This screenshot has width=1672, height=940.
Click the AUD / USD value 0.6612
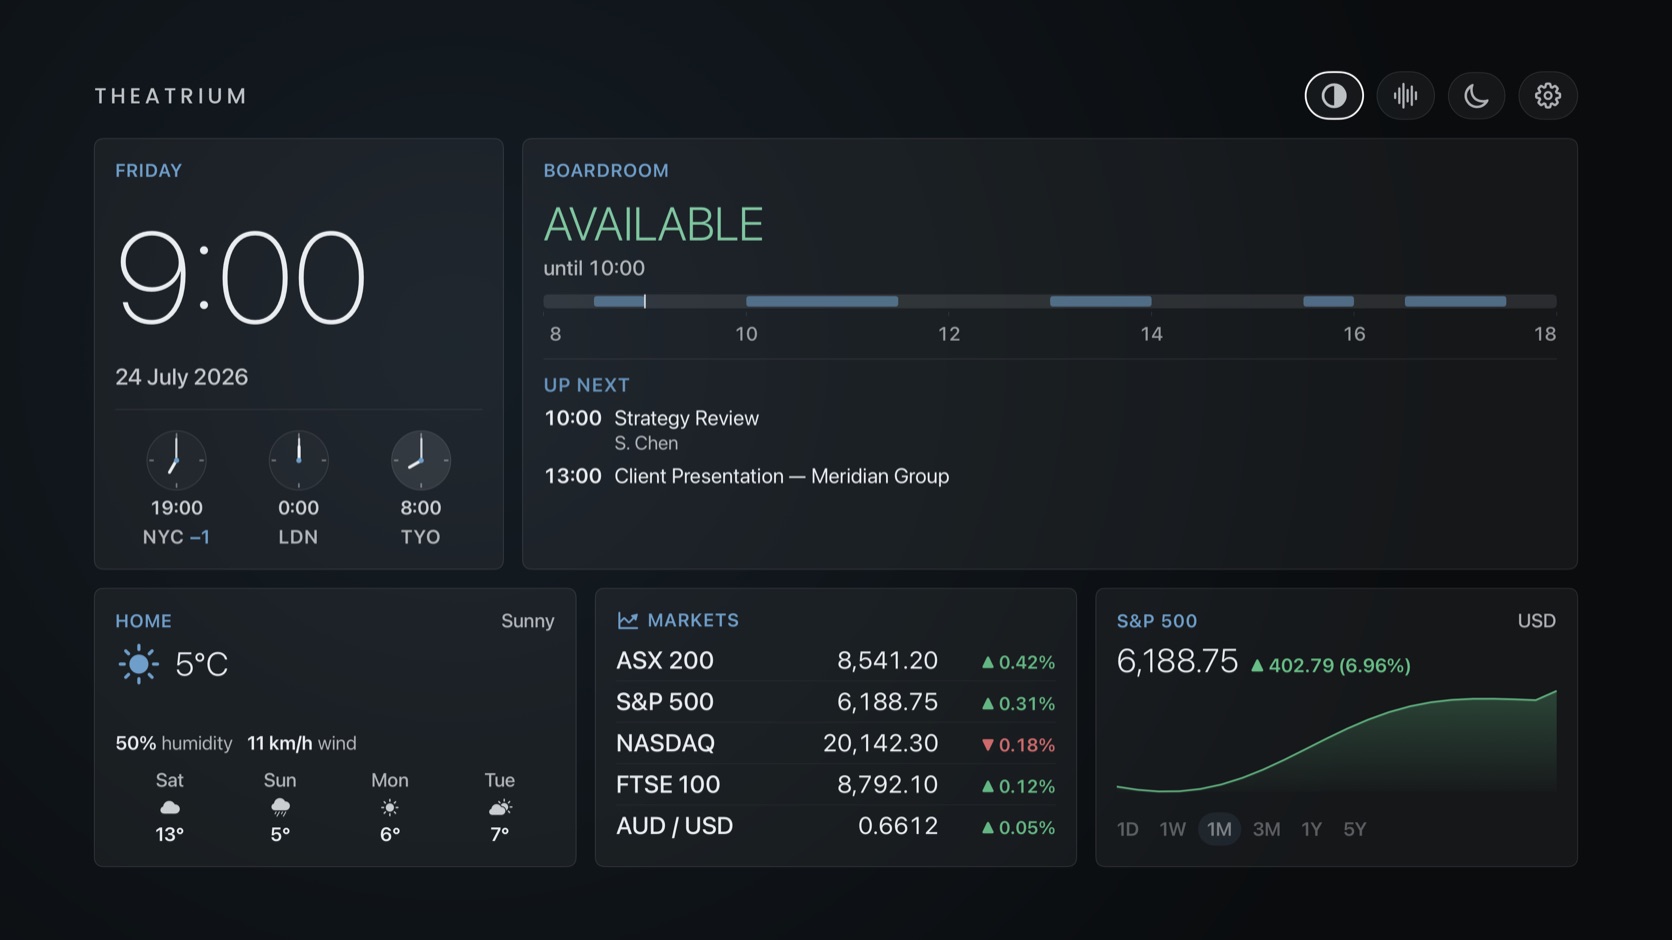point(898,826)
